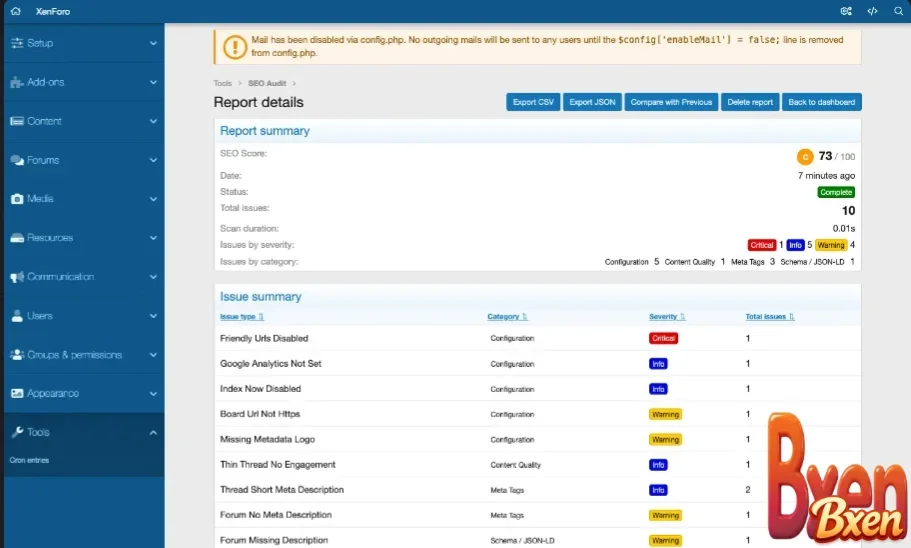Open Cron entries under Tools
The width and height of the screenshot is (911, 548).
[29, 460]
